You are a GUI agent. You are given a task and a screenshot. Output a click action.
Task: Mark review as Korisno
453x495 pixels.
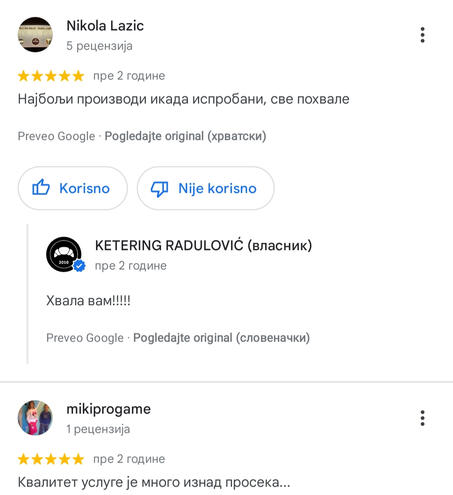[x=73, y=188]
